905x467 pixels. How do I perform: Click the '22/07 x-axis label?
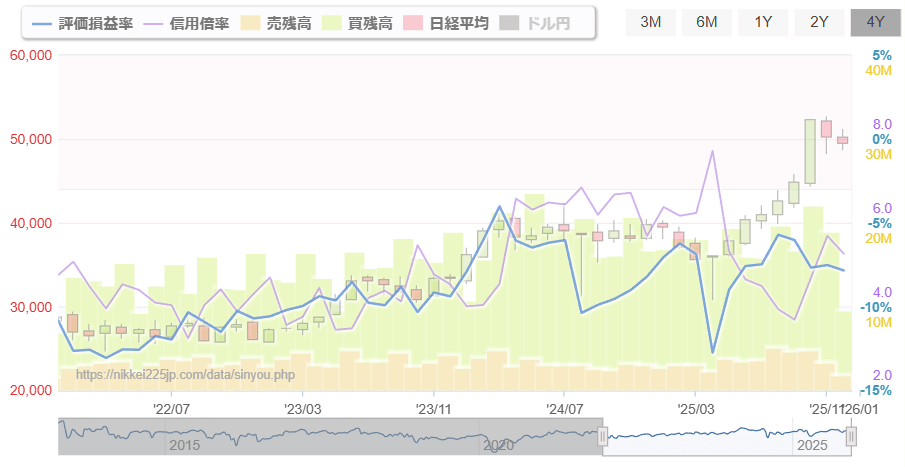pos(172,408)
